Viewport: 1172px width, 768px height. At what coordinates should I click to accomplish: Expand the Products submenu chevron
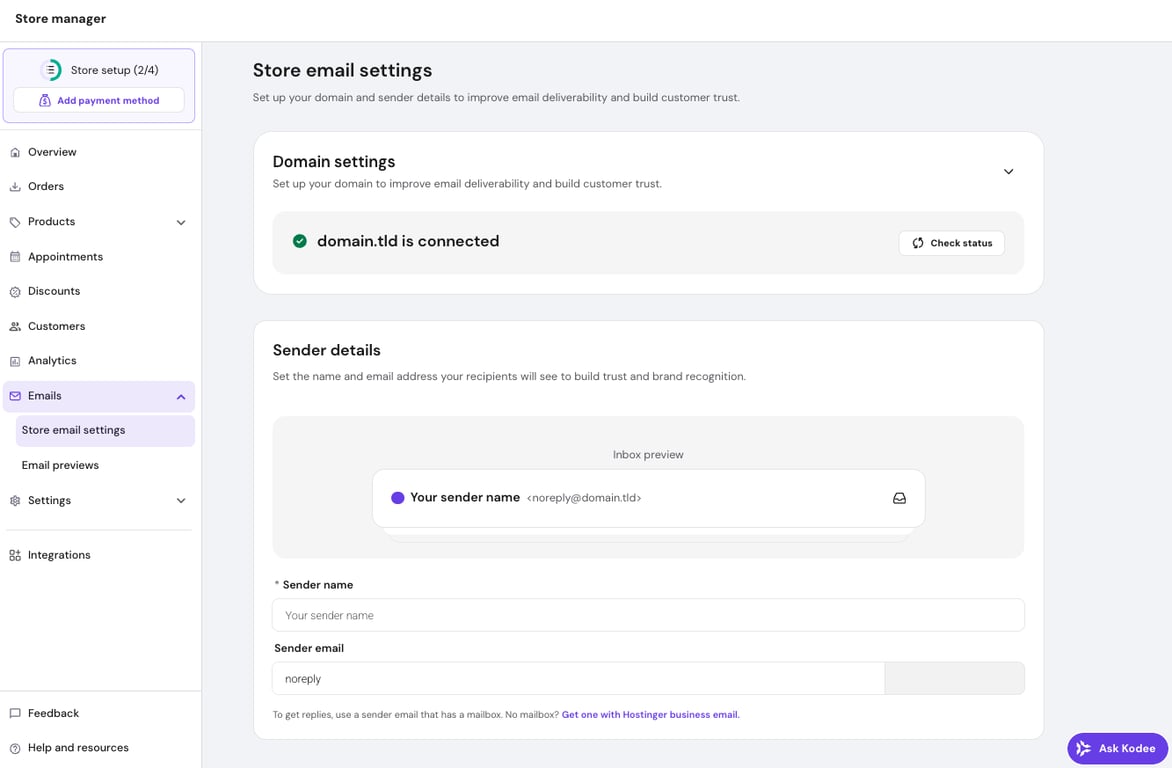pos(181,222)
